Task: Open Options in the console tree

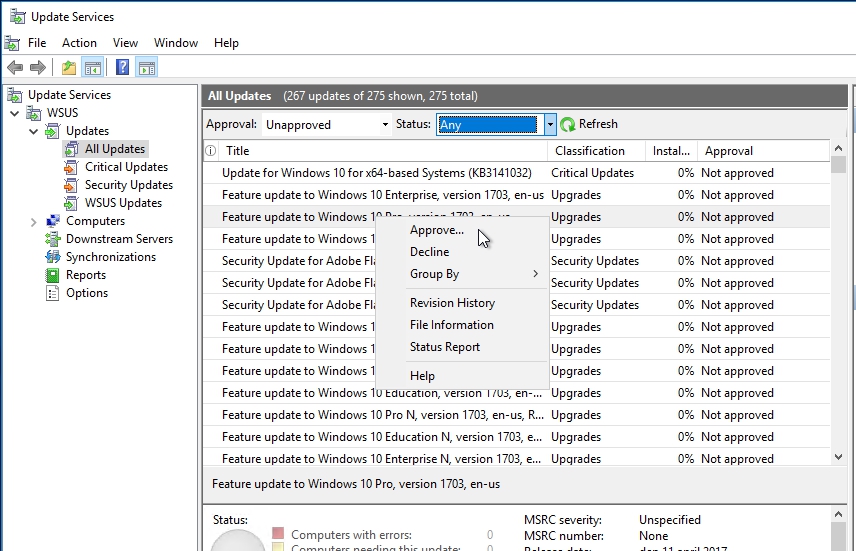Action: click(86, 293)
